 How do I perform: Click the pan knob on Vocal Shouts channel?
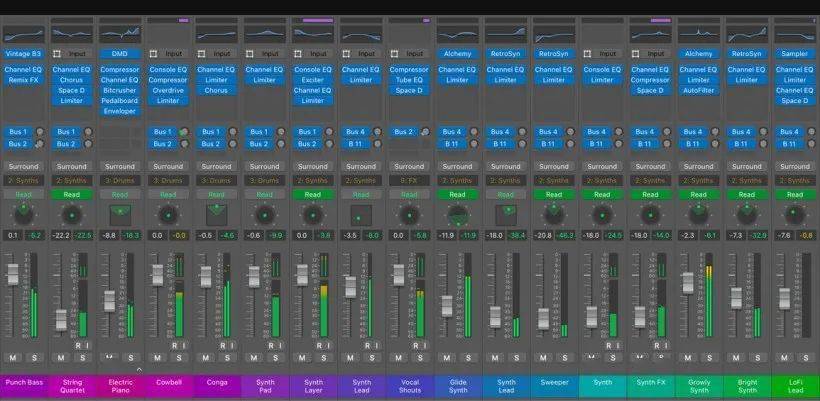coord(409,215)
